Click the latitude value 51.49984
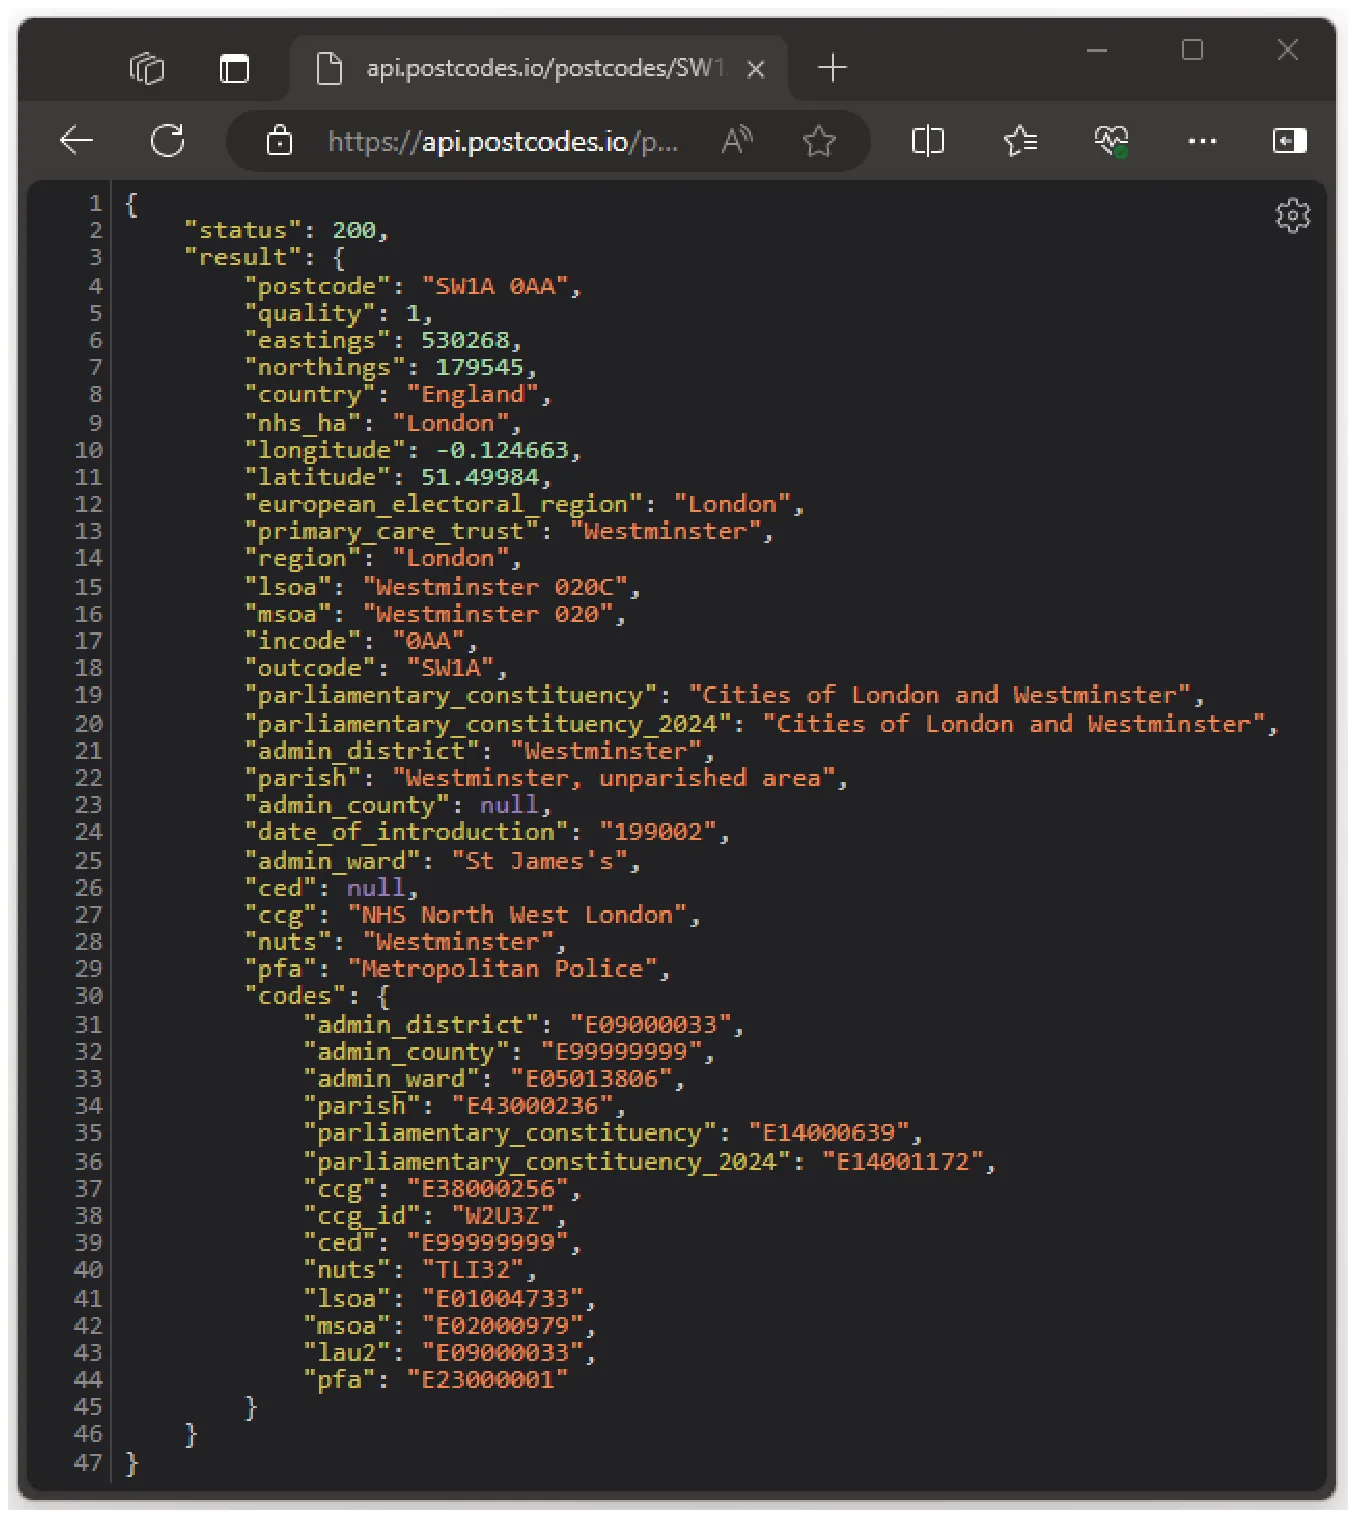The height and width of the screenshot is (1518, 1356). [480, 477]
